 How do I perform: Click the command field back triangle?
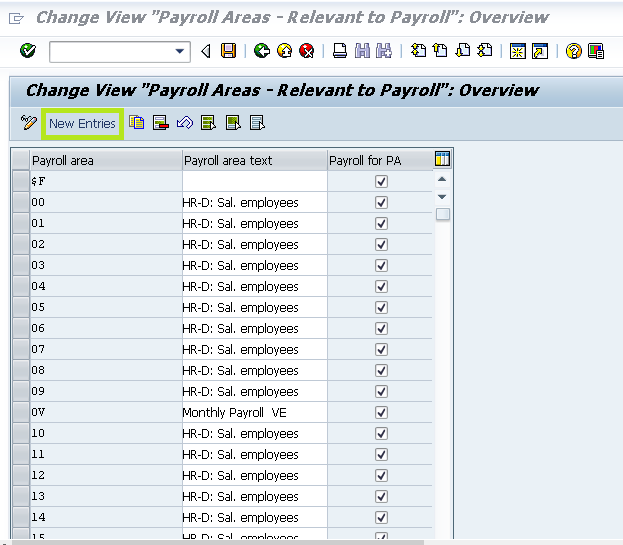click(x=206, y=51)
